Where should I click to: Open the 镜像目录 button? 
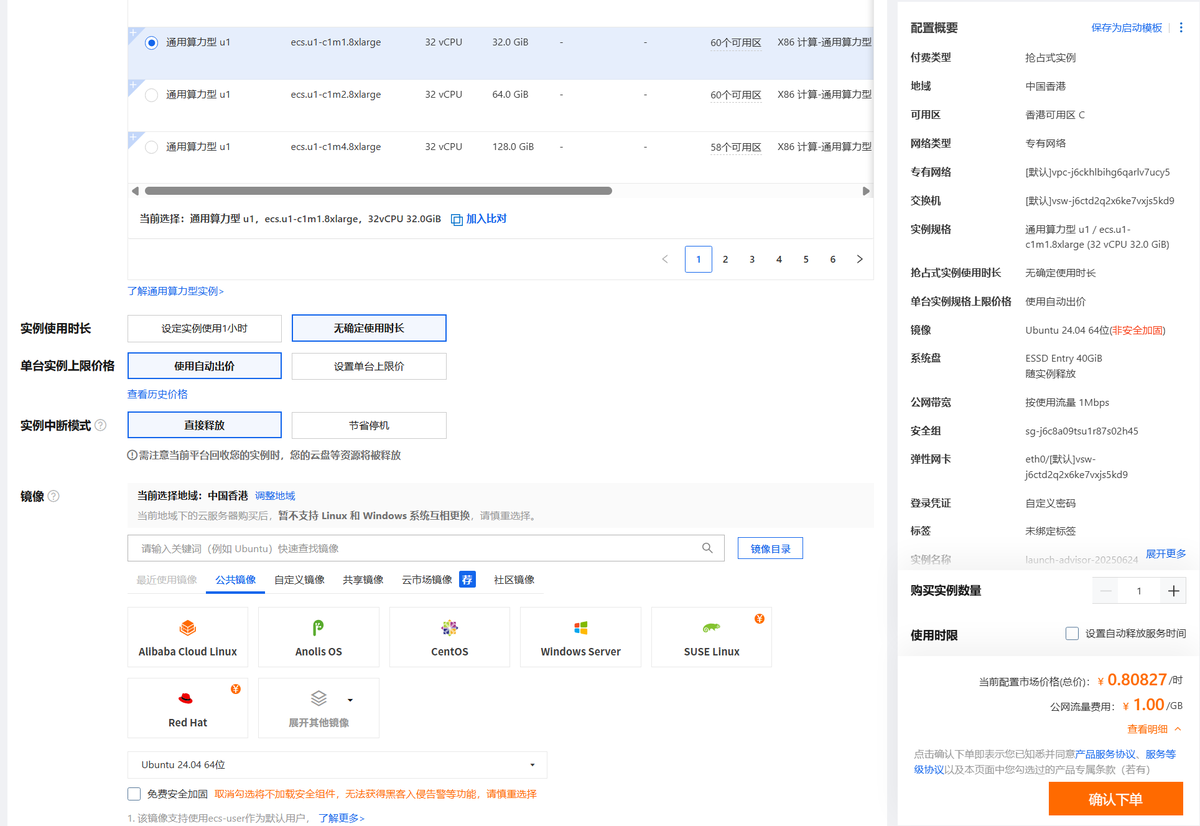click(x=770, y=548)
